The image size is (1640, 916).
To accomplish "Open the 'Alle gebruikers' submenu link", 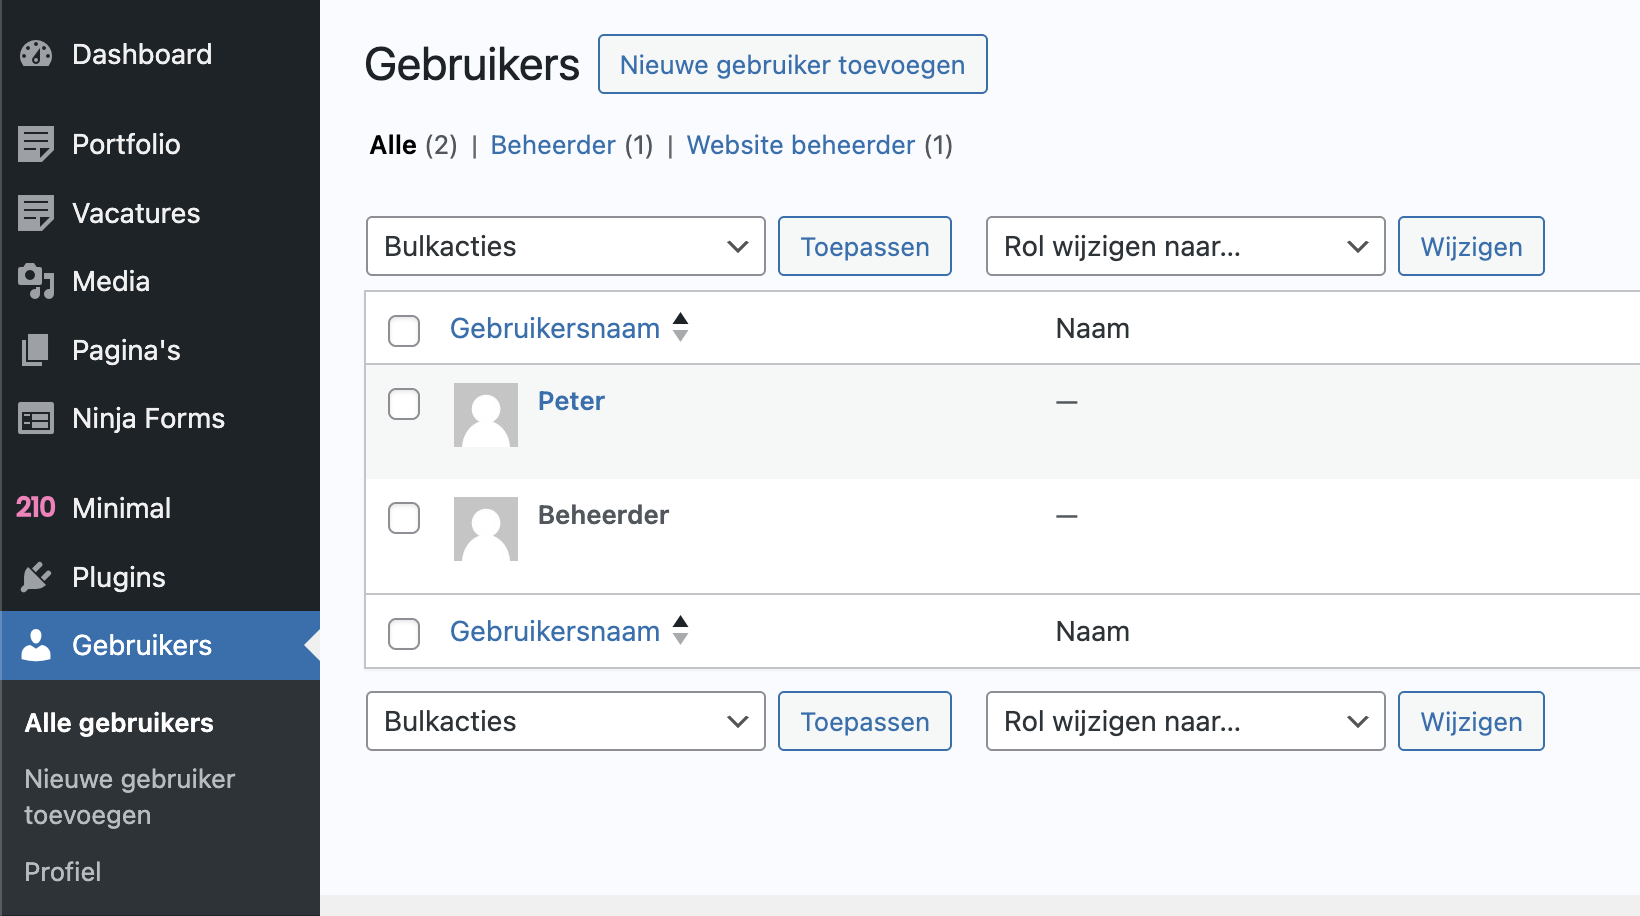I will coord(119,723).
